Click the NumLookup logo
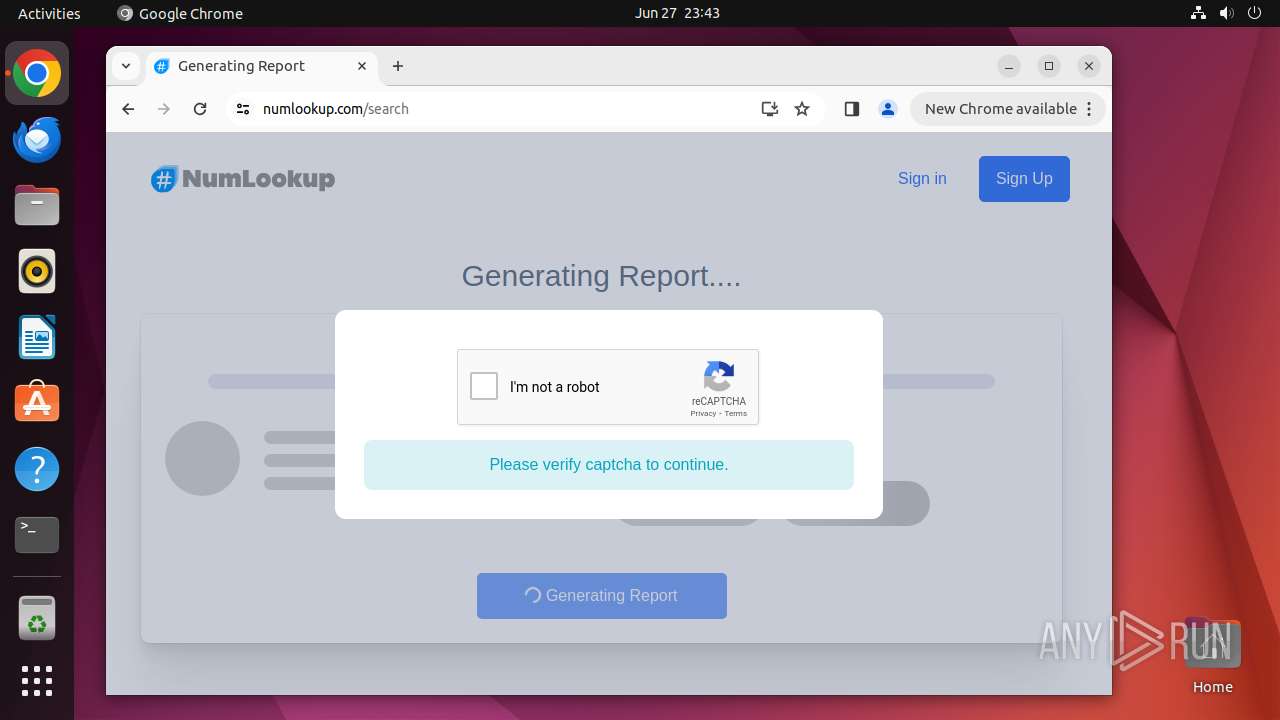 (x=243, y=179)
